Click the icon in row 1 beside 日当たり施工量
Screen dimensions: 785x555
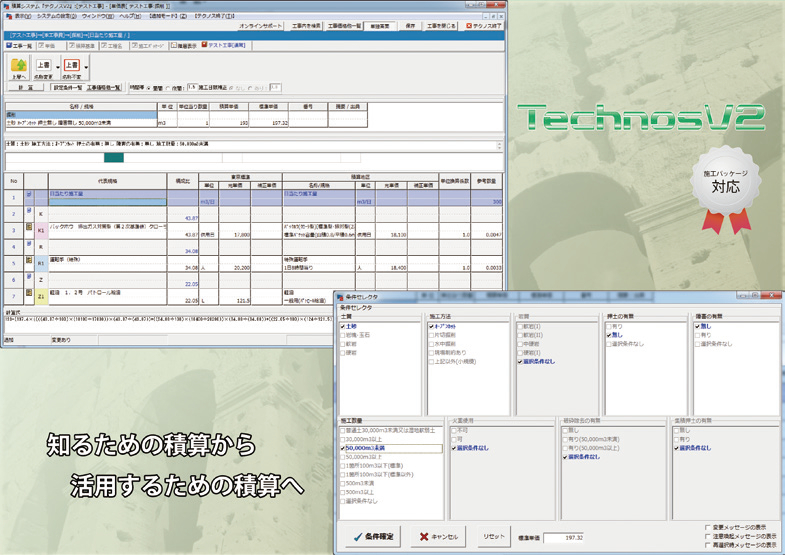29,194
